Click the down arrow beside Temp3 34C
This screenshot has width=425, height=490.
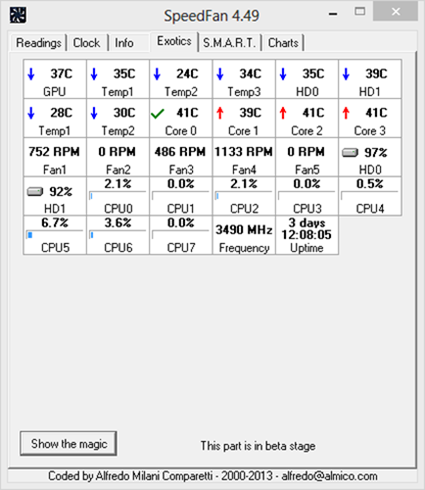coord(220,74)
